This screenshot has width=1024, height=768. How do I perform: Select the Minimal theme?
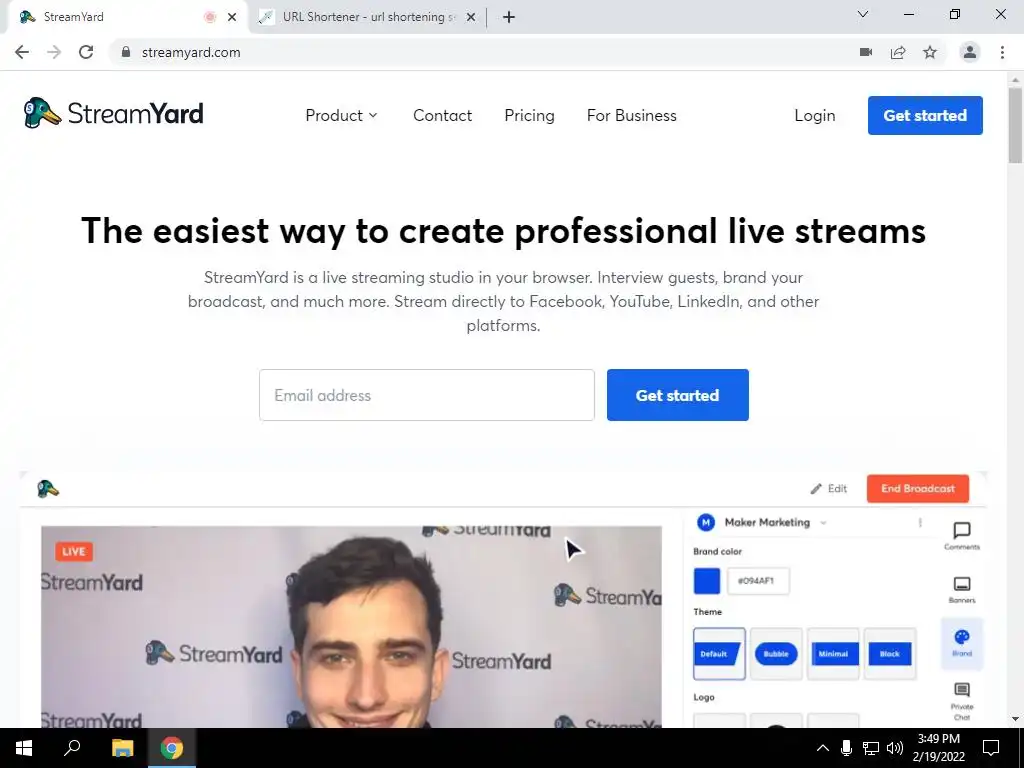833,654
